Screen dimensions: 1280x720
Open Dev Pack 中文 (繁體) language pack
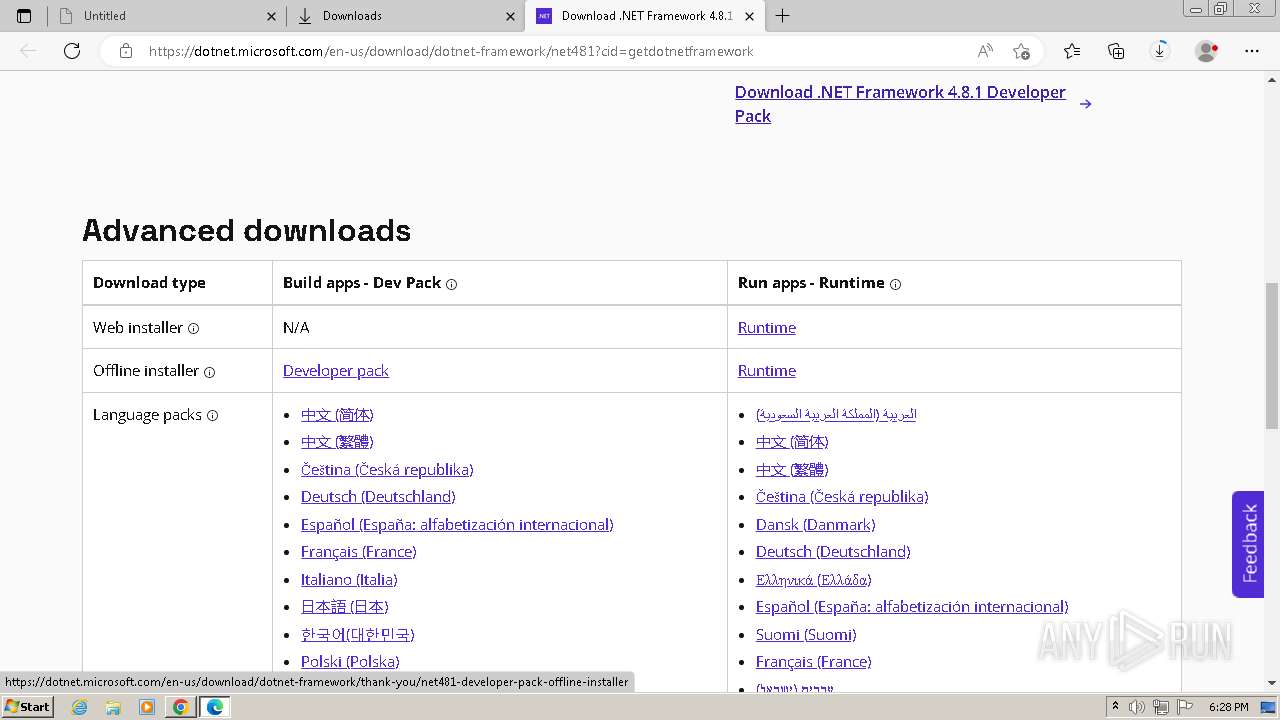tap(337, 441)
